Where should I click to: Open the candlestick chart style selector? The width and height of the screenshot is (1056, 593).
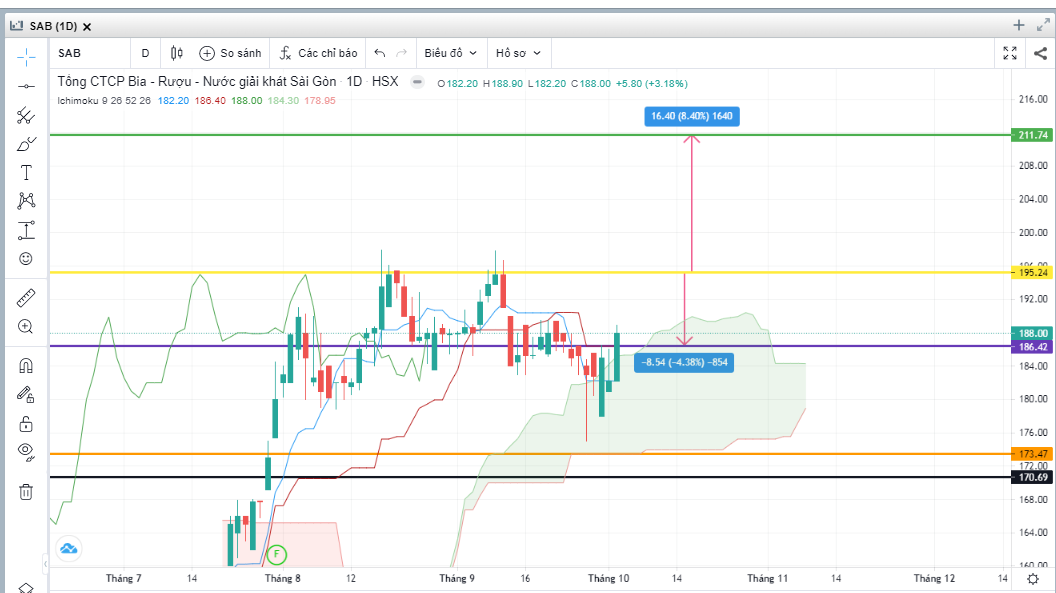point(176,53)
